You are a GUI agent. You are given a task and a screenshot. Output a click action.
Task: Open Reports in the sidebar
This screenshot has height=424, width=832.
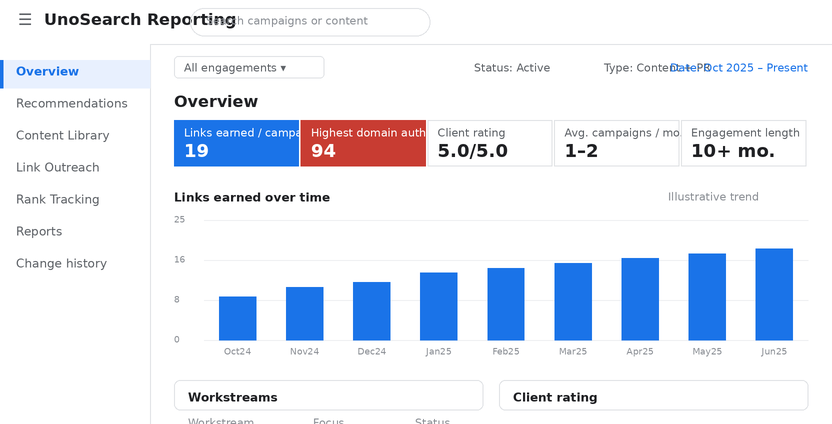[x=39, y=231]
